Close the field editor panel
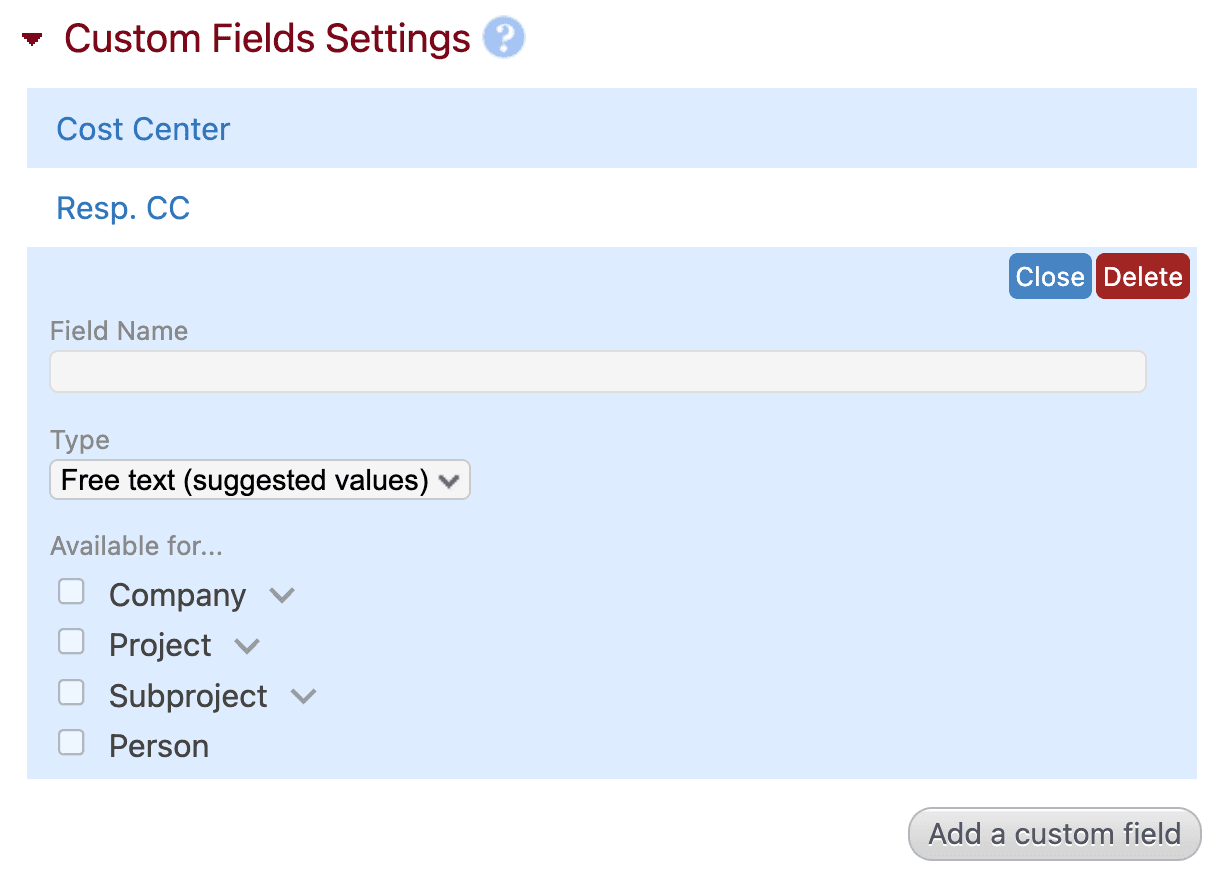This screenshot has width=1220, height=880. pos(1049,276)
